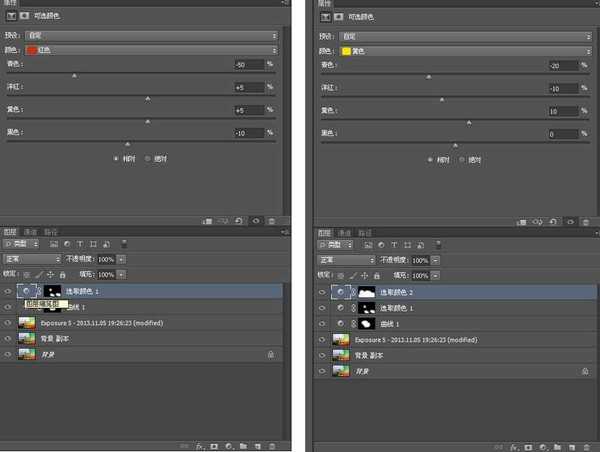600x452 pixels.
Task: Click the black value input field in right Properties panel
Action: coord(563,133)
